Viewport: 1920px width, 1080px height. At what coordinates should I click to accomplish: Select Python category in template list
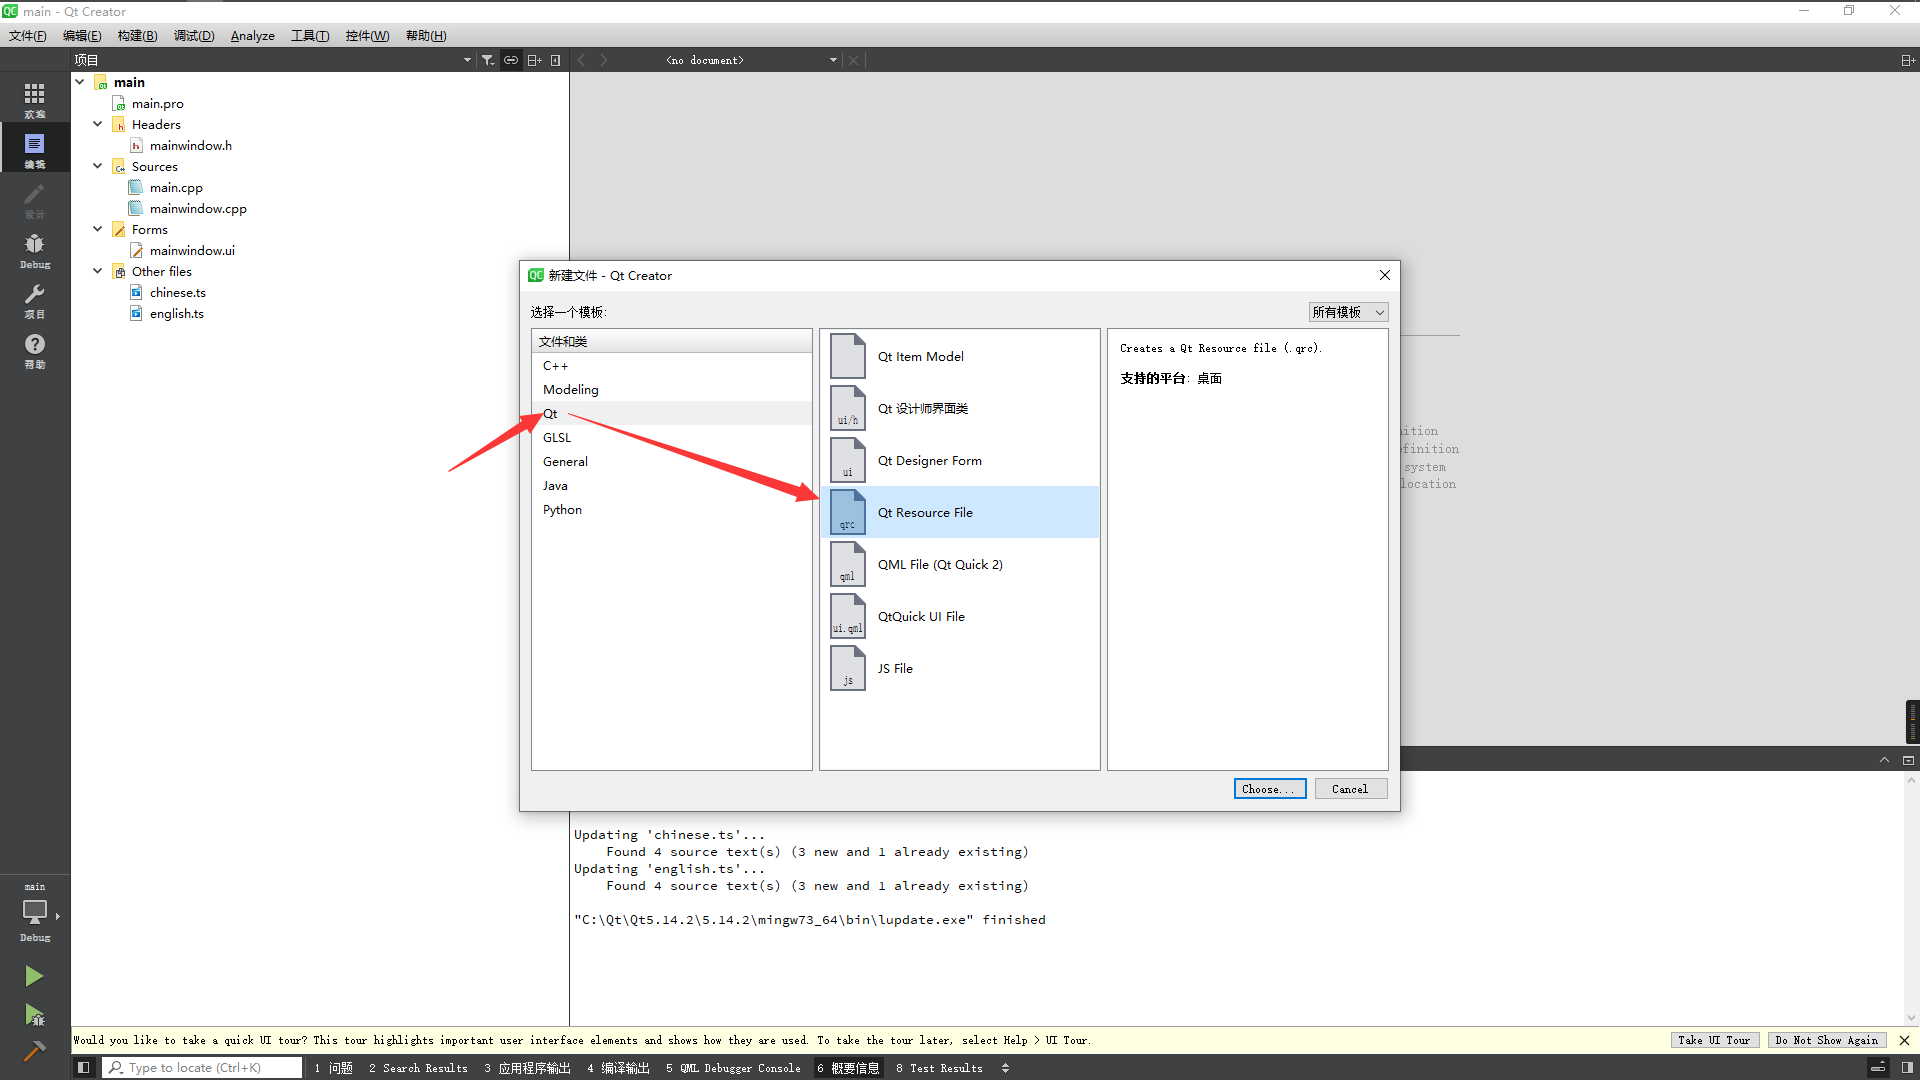pyautogui.click(x=671, y=509)
